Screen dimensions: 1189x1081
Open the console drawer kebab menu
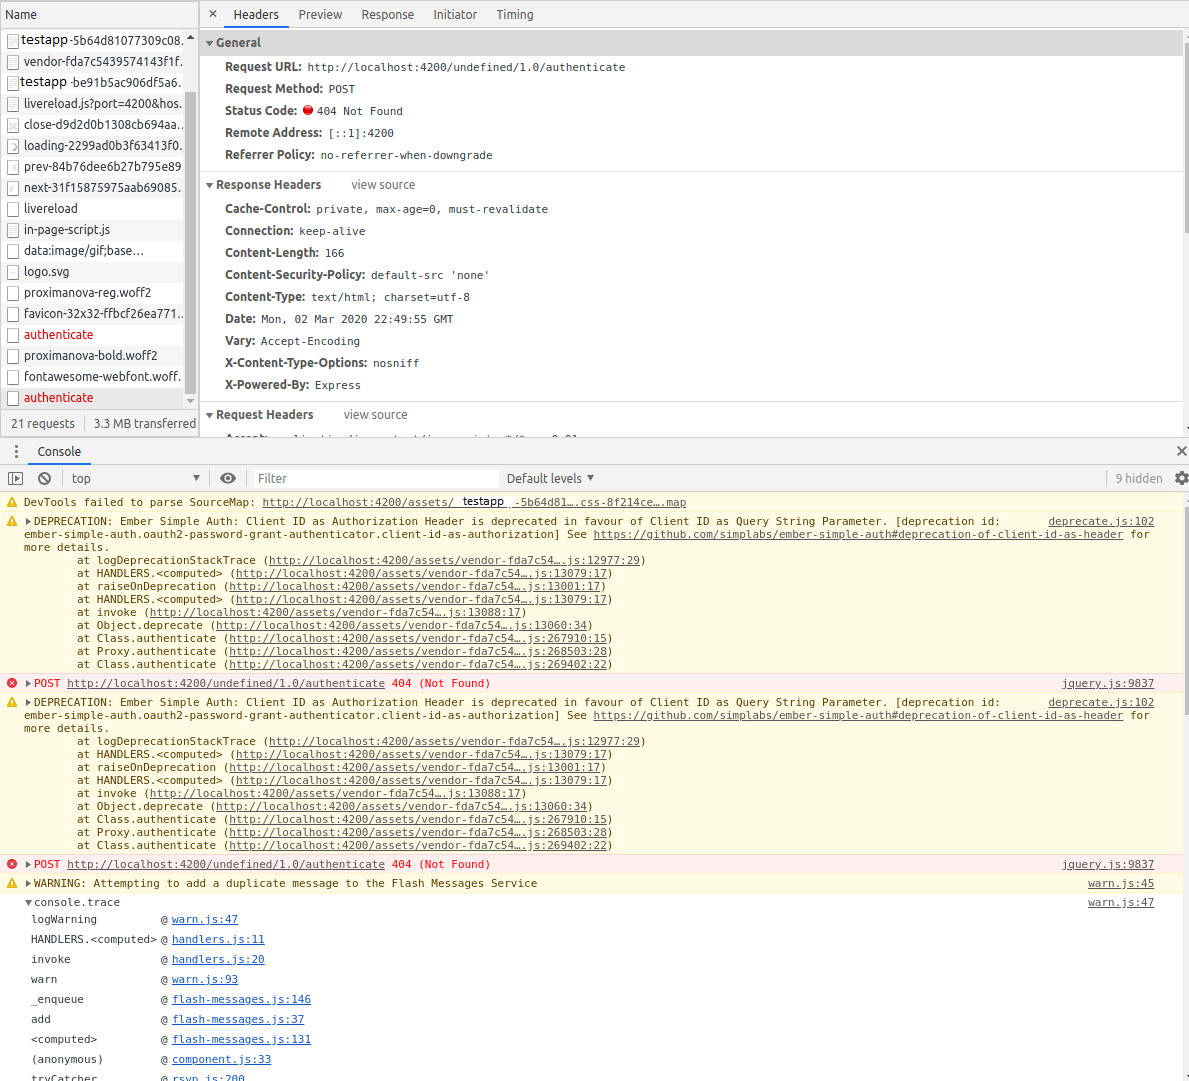(x=16, y=452)
